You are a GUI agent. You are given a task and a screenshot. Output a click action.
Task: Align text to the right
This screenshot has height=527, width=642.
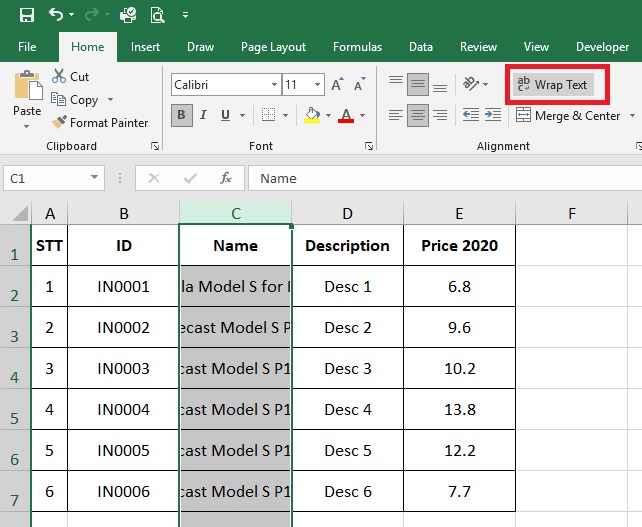tap(440, 115)
